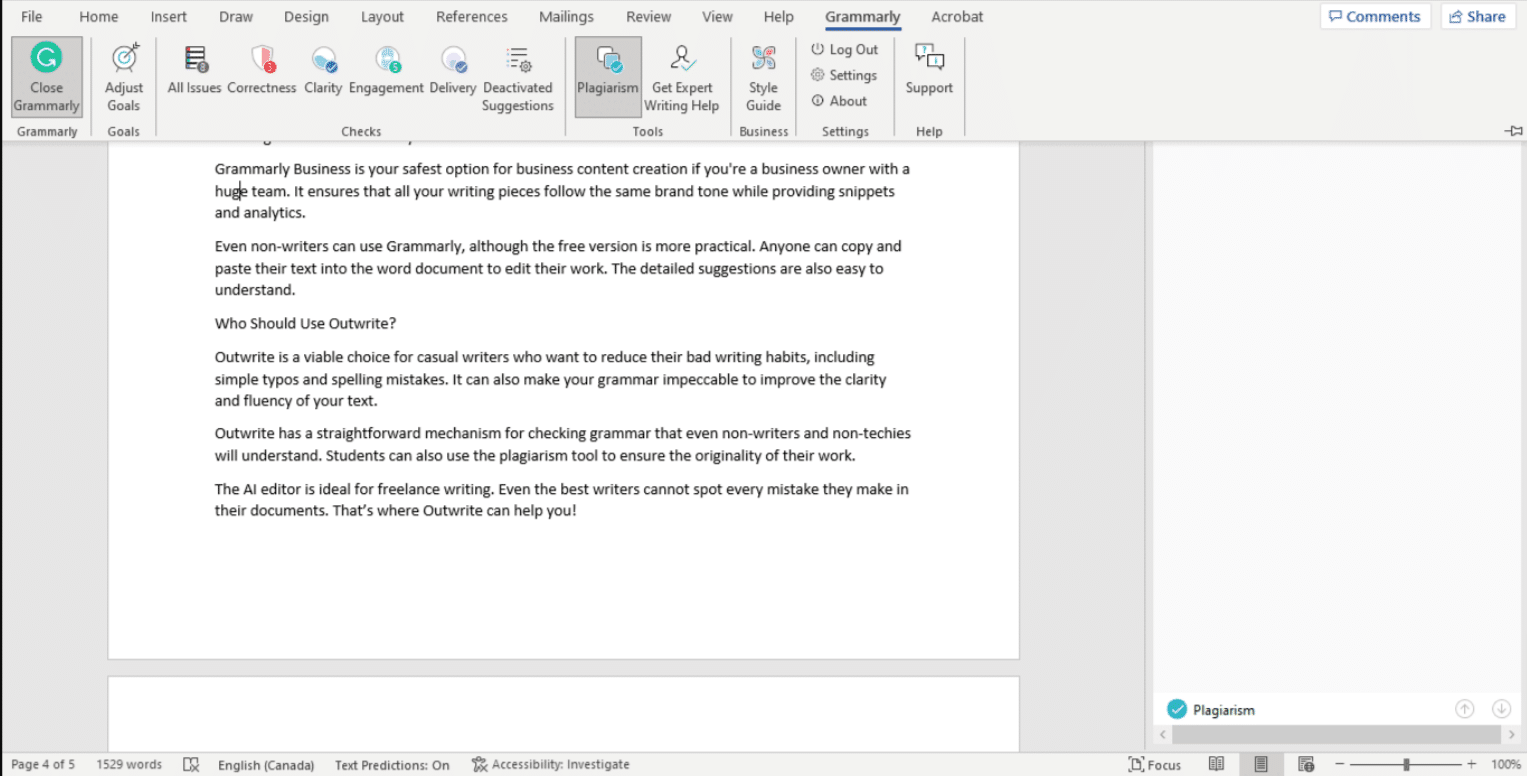This screenshot has width=1527, height=776.
Task: Switch to Read Mode view
Action: [x=1216, y=764]
